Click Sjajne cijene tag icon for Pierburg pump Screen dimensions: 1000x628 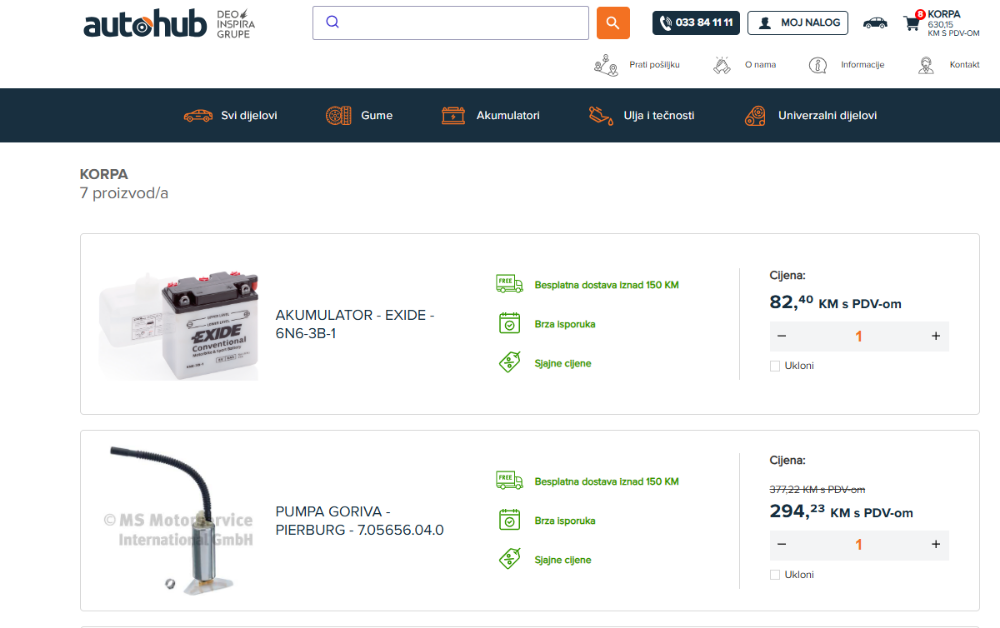(x=509, y=559)
